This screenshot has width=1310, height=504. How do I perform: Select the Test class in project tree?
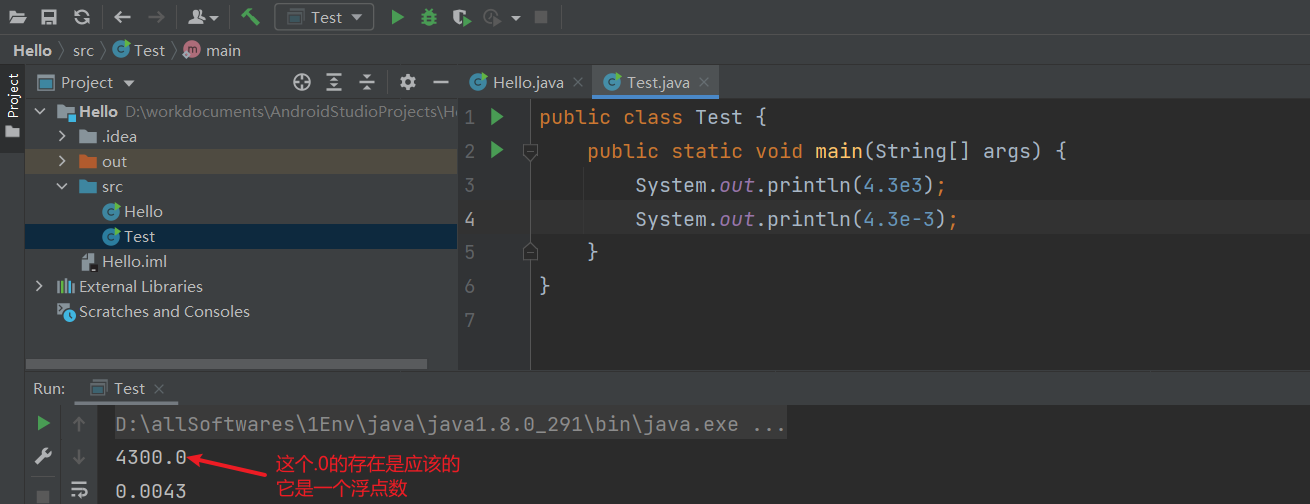tap(129, 236)
